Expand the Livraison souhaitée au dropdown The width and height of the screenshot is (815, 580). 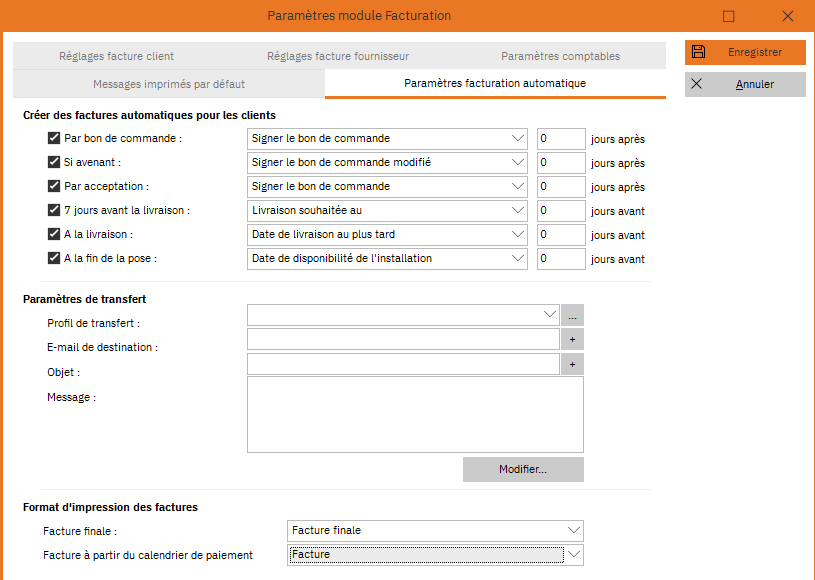[519, 210]
